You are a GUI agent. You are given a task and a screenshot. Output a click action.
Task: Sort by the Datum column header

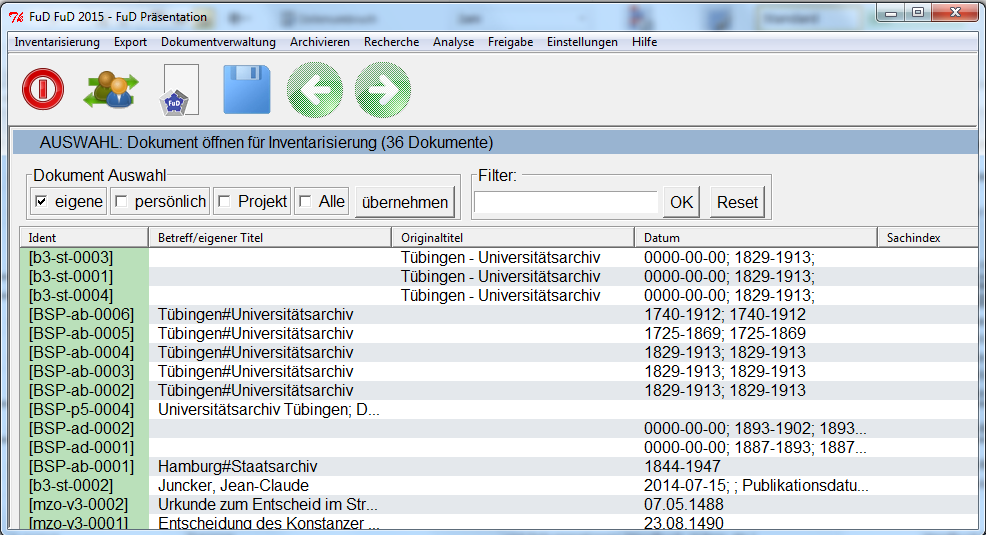pos(756,238)
